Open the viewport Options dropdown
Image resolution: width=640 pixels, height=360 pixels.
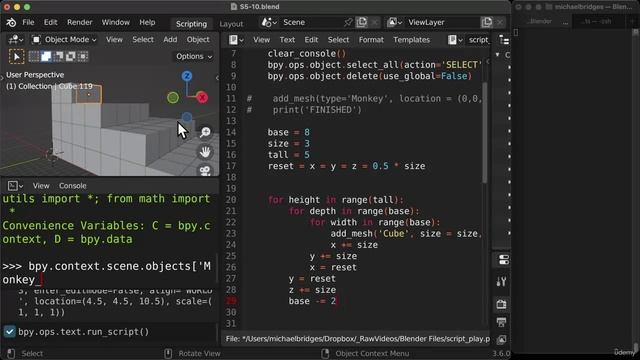pyautogui.click(x=194, y=56)
